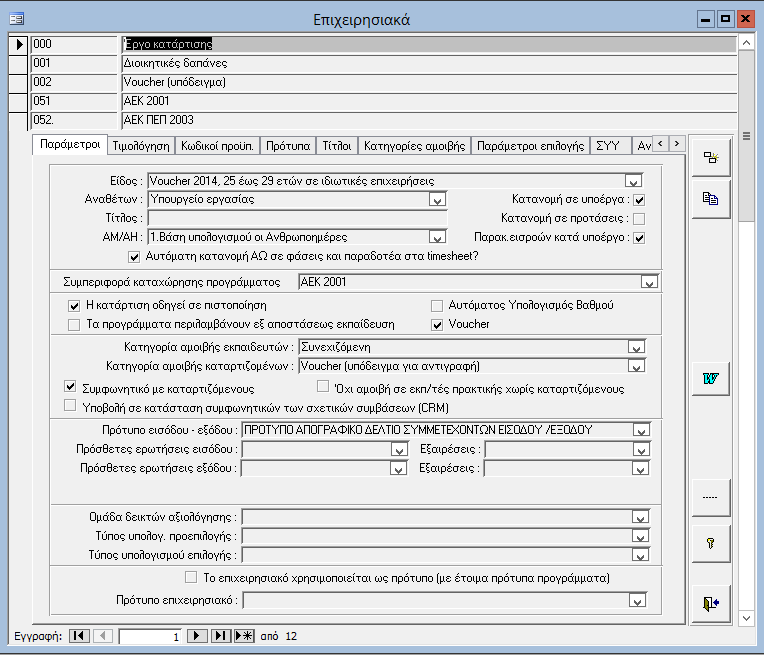
Task: Click the exit door icon button
Action: click(711, 603)
